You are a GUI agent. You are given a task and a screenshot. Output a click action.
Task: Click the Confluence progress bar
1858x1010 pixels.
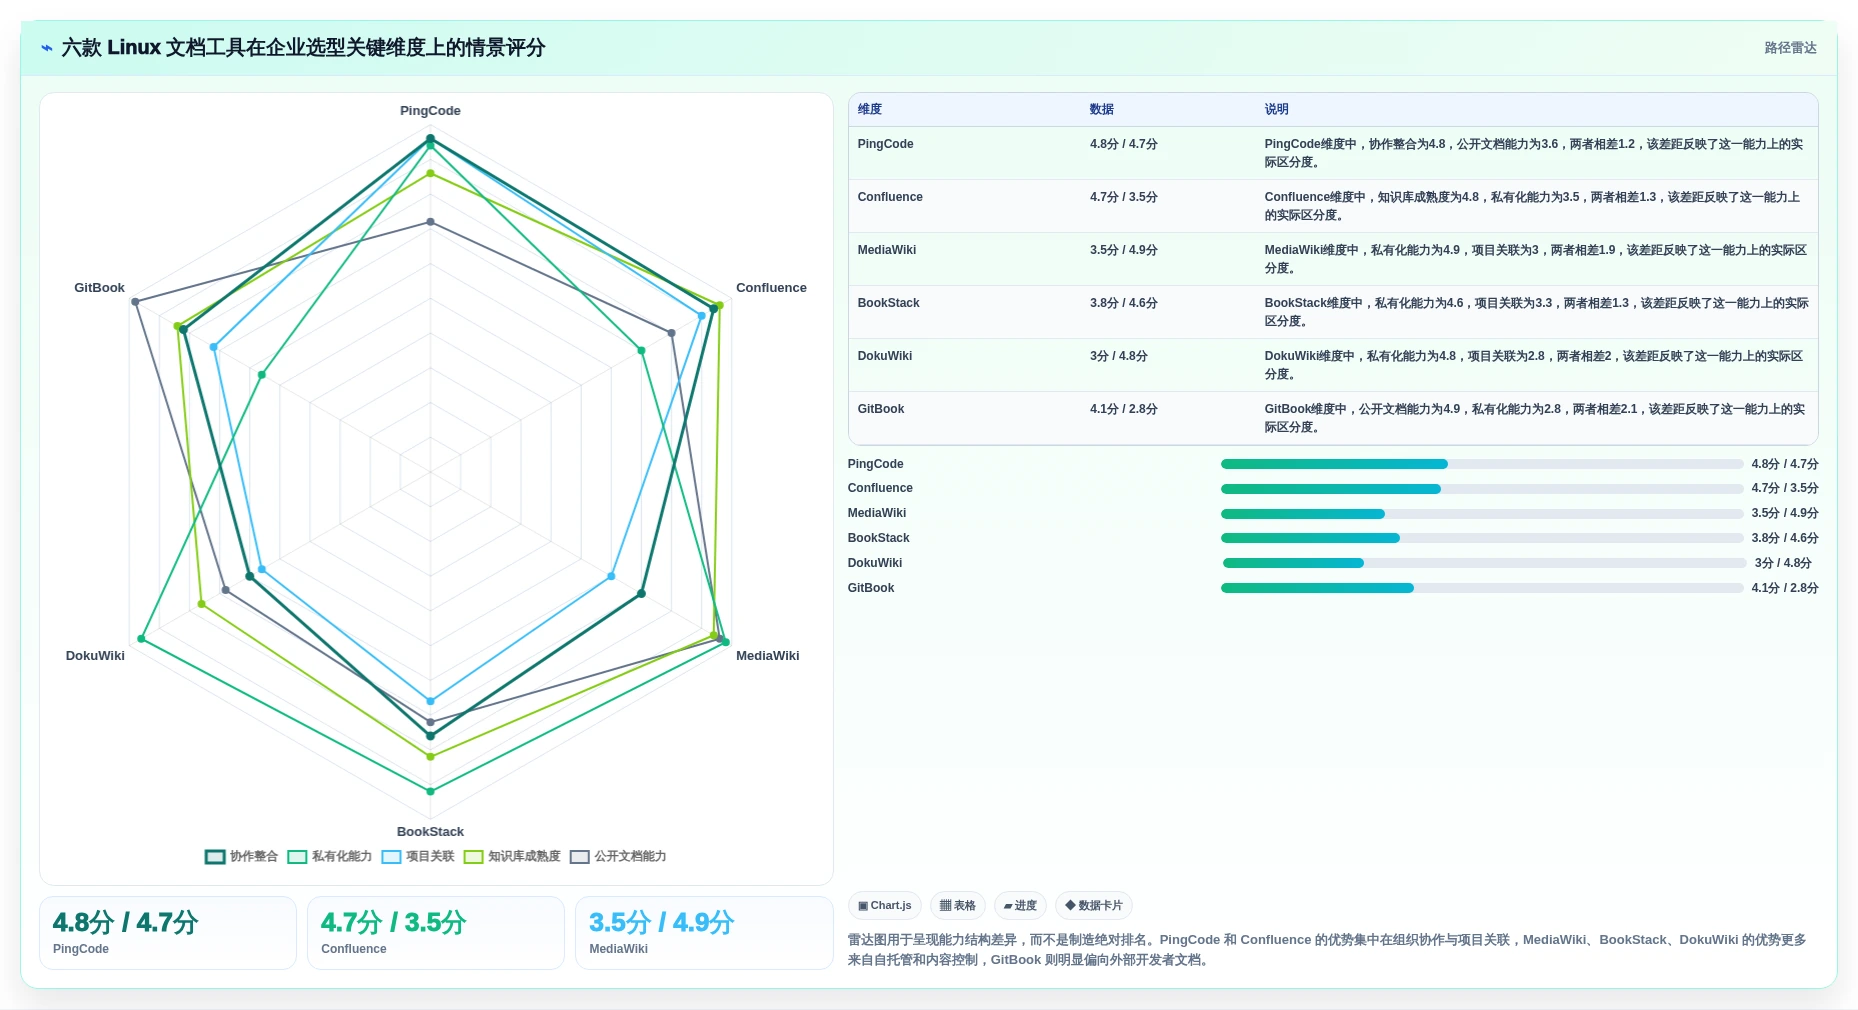(1482, 489)
